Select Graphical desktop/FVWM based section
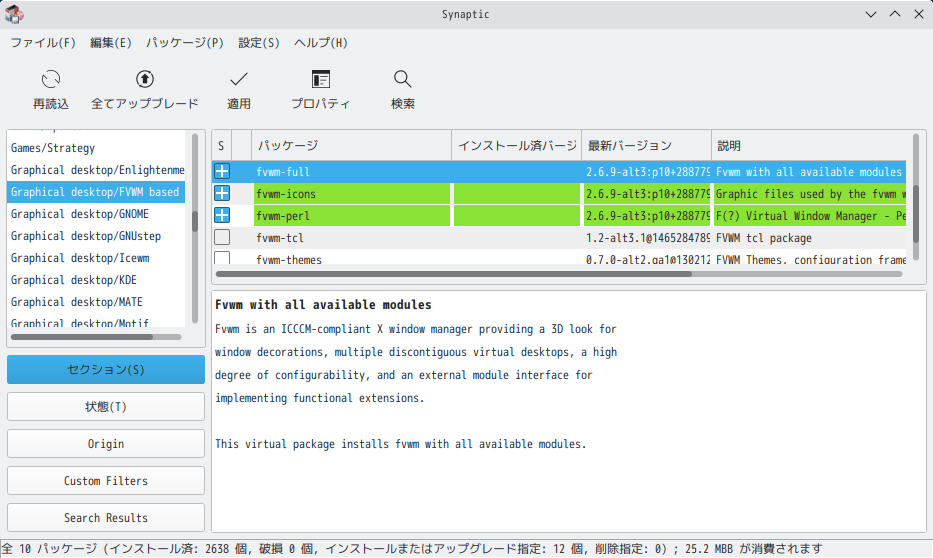Image resolution: width=933 pixels, height=558 pixels. [x=96, y=192]
